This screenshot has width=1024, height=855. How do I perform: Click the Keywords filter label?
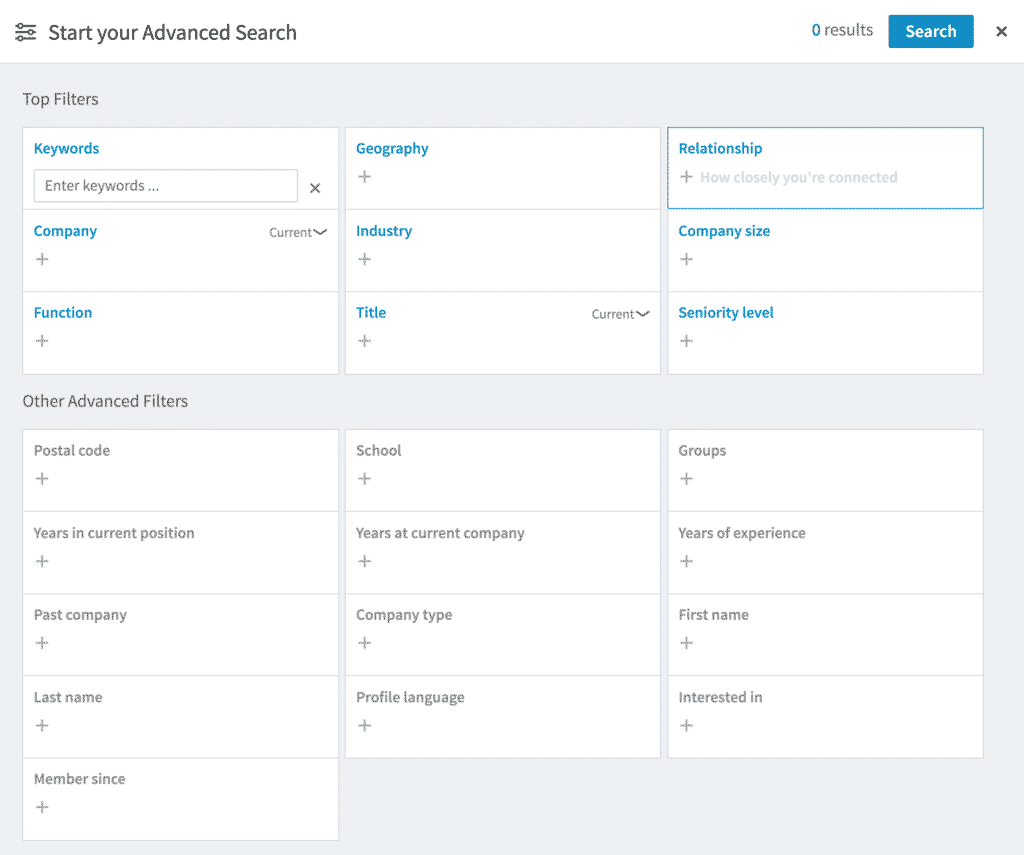[x=67, y=149]
